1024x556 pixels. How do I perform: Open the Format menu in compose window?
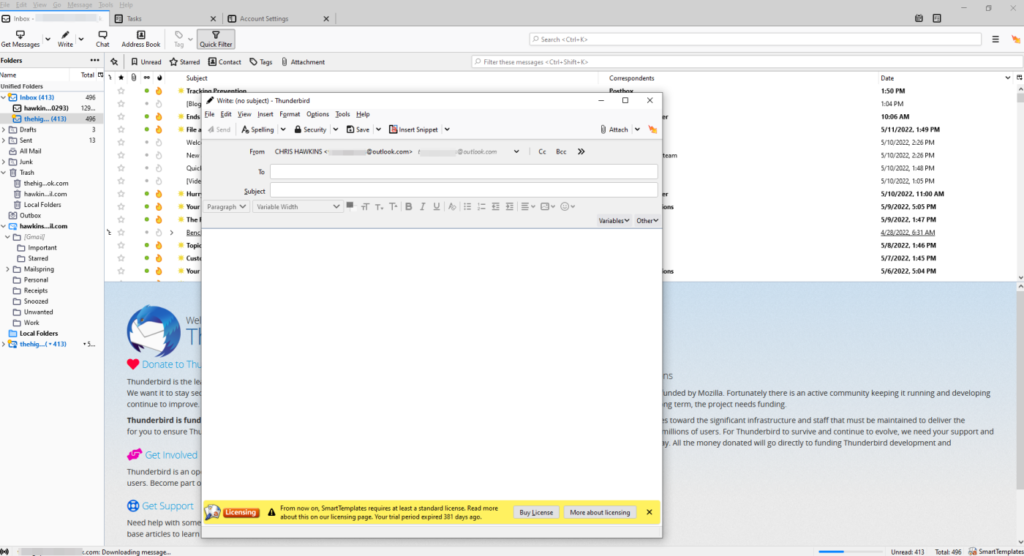pos(289,114)
